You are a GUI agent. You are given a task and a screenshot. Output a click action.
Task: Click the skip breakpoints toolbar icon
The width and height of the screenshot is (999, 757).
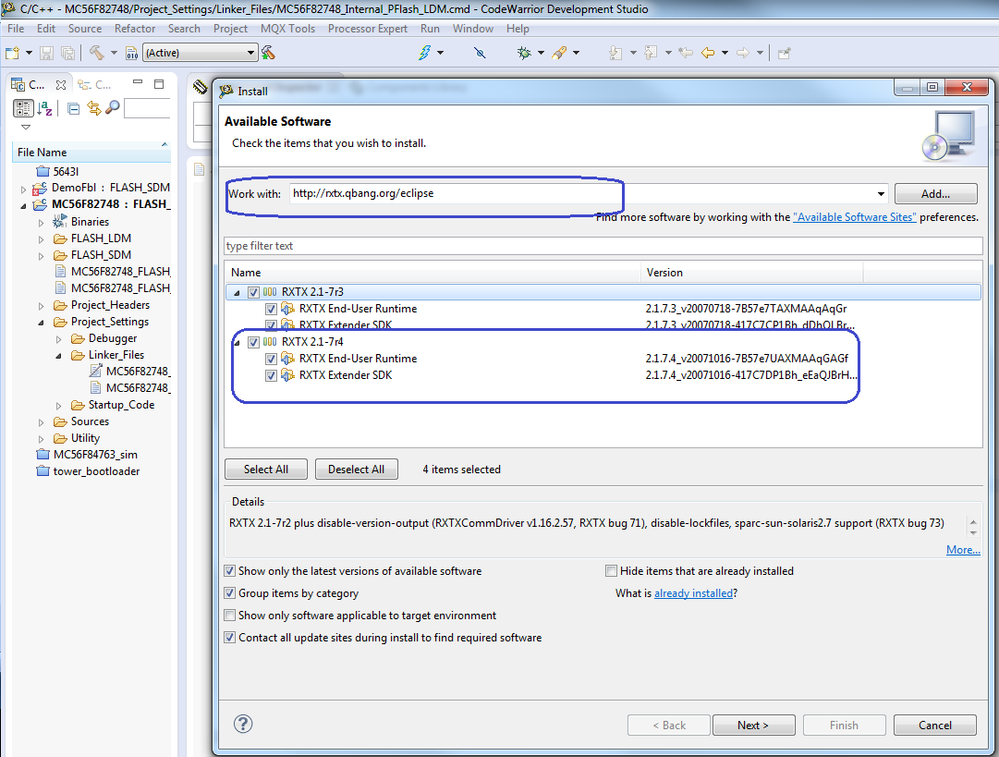480,52
